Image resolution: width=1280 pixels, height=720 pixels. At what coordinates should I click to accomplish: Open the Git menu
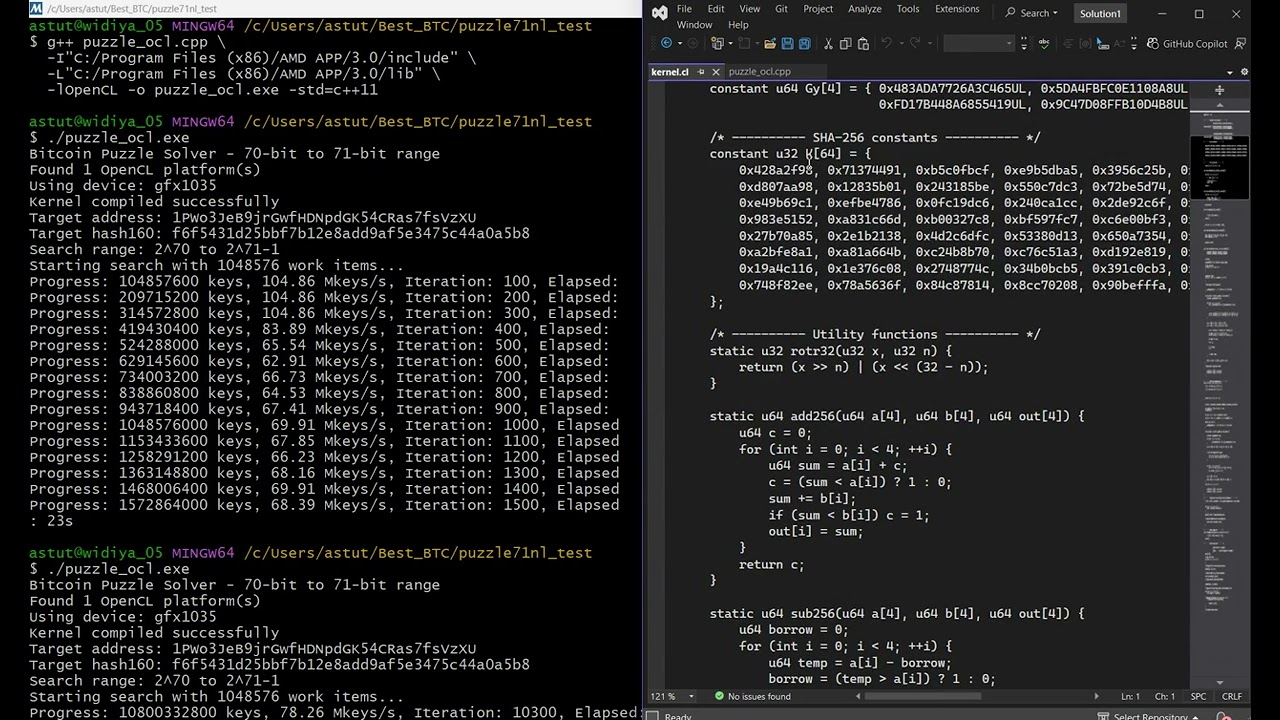pos(781,9)
